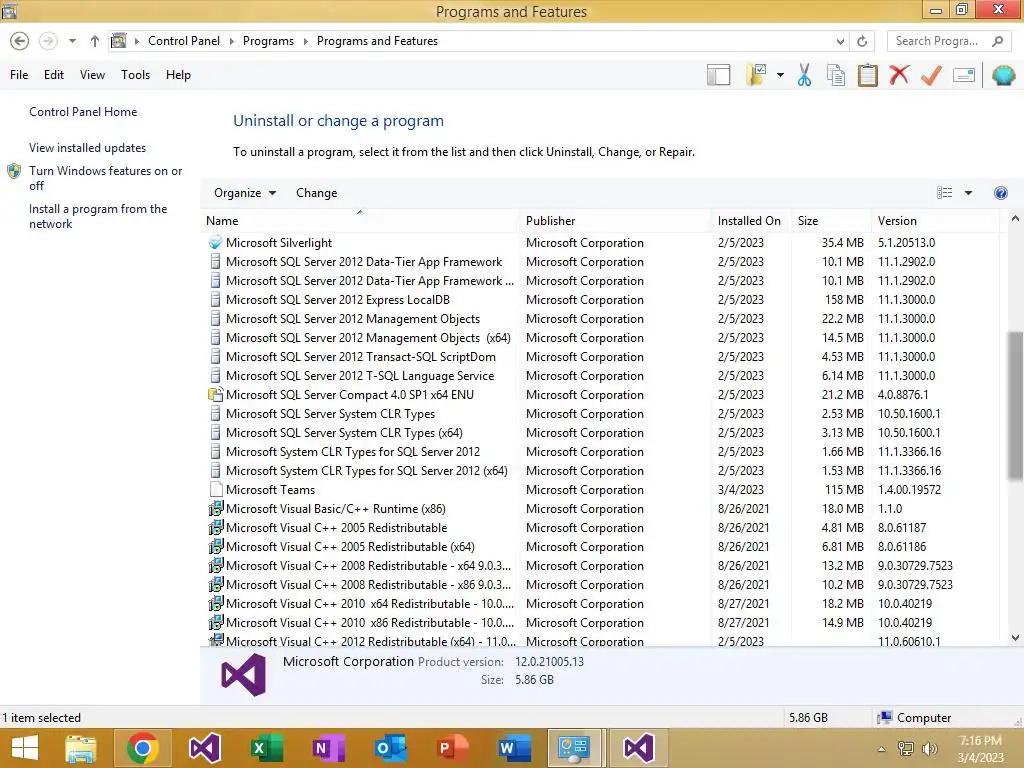The image size is (1024, 768).
Task: Sort list by Name column header
Action: pyautogui.click(x=360, y=221)
